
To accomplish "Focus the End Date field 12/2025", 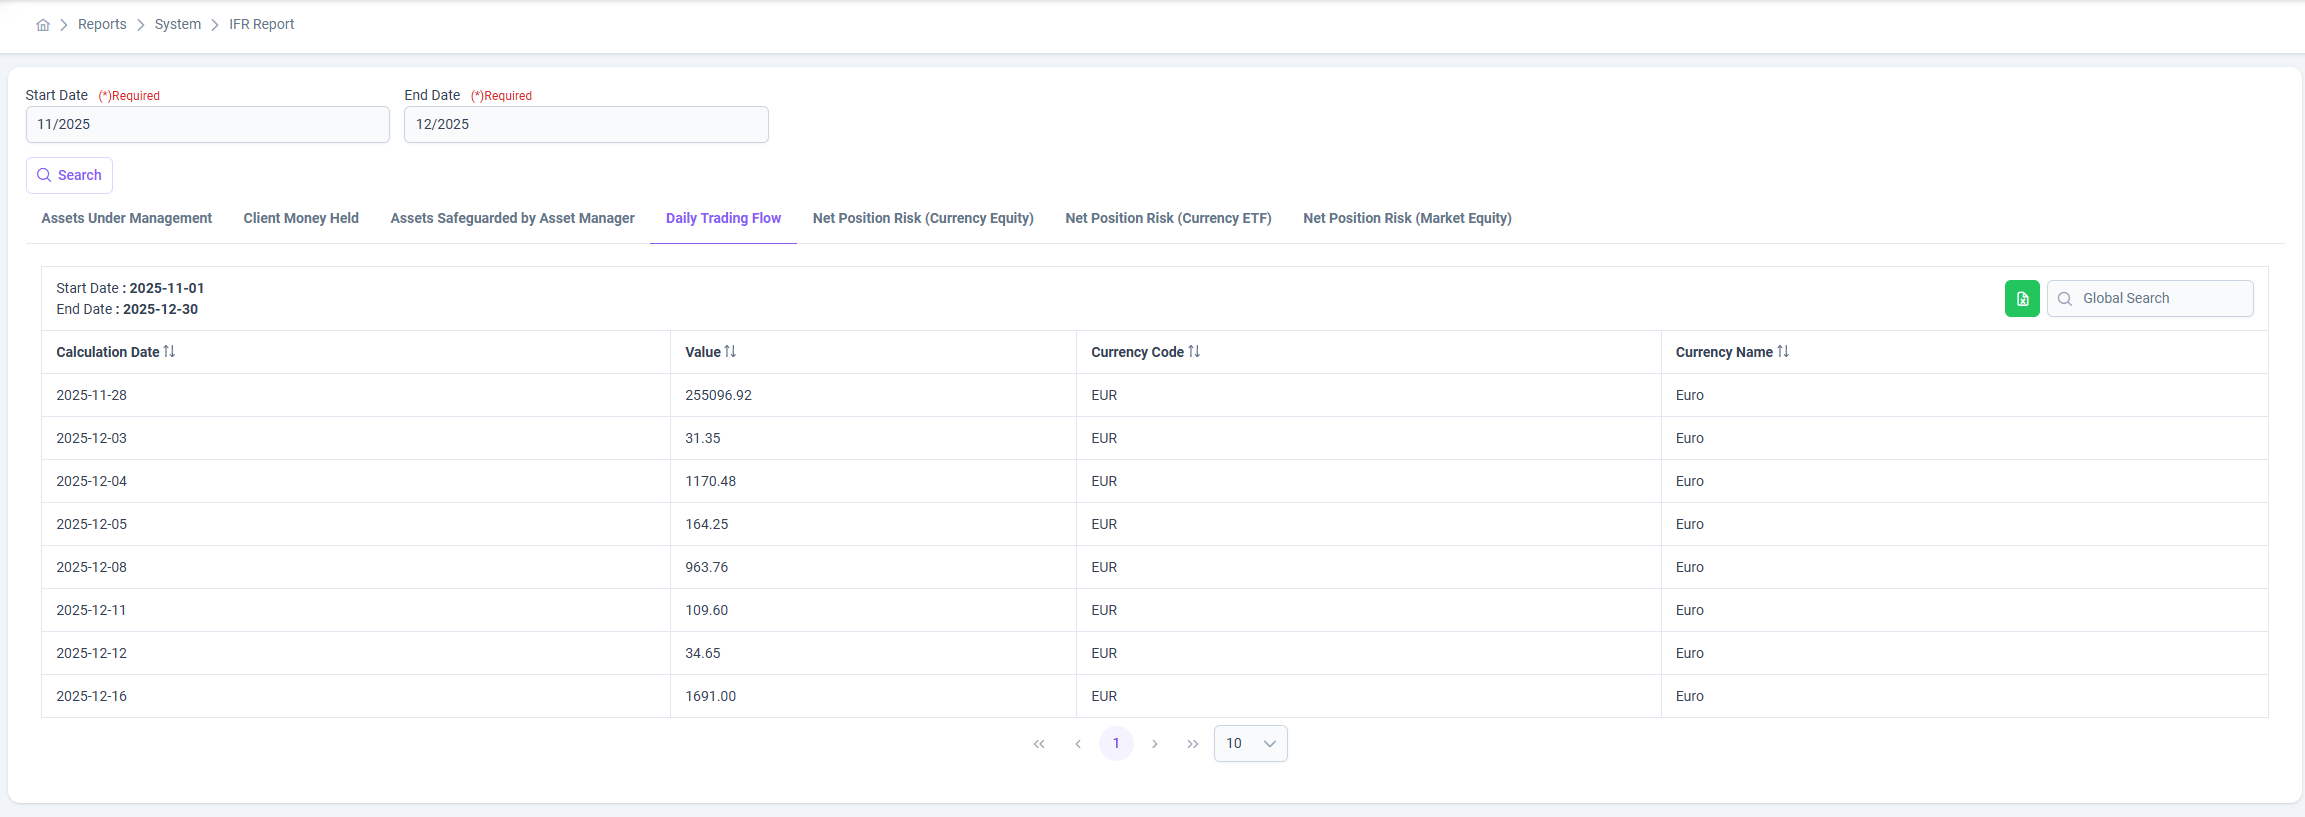I will 586,124.
